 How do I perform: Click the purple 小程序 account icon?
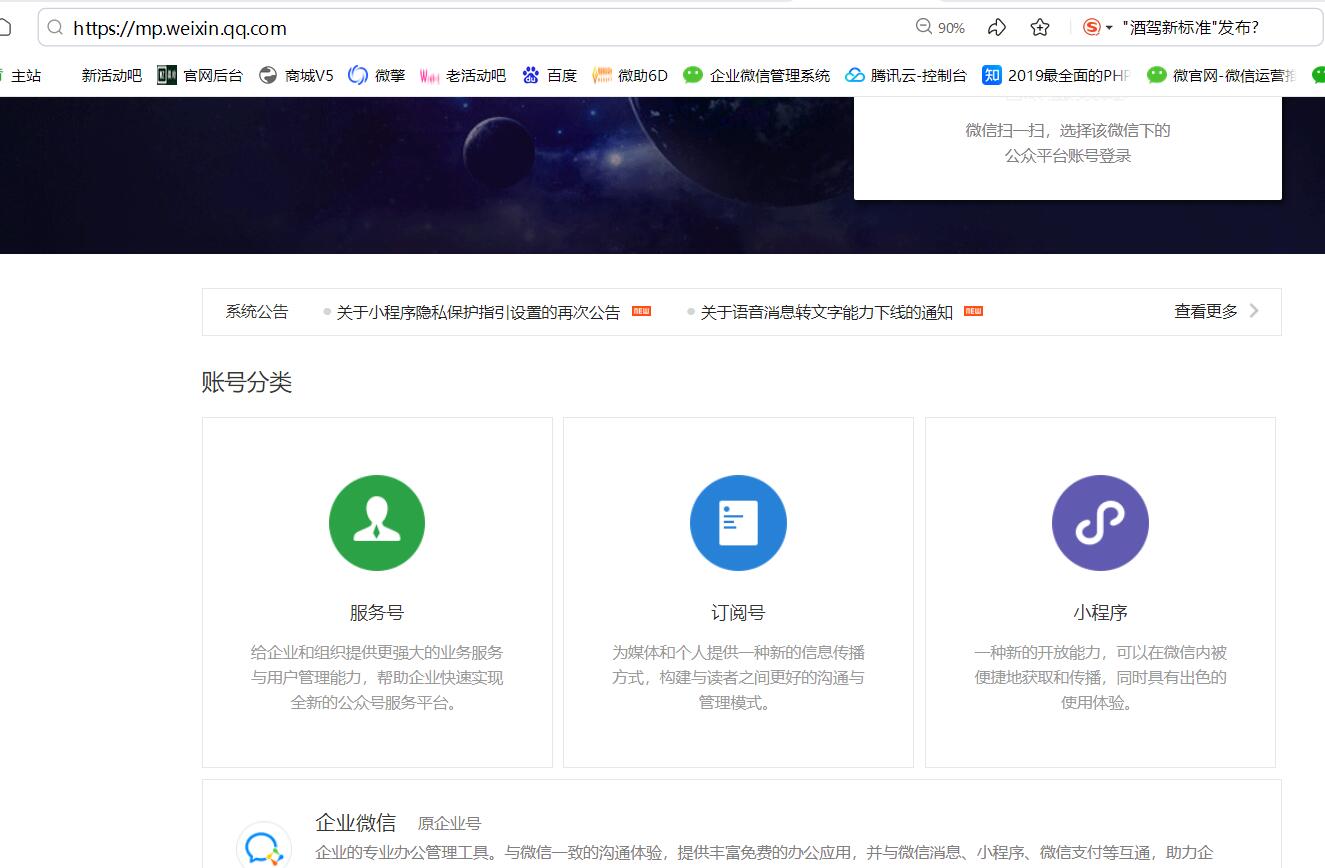click(x=1100, y=523)
